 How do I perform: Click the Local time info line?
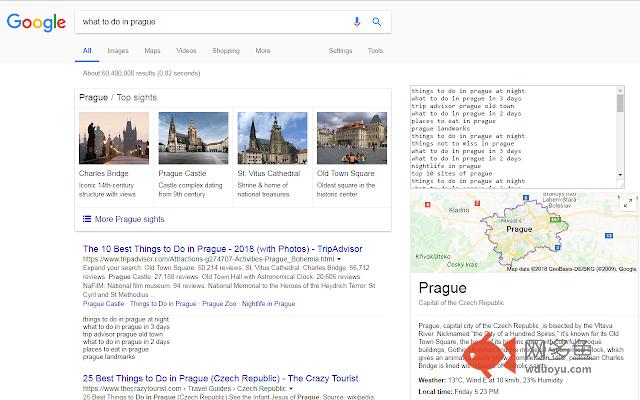(x=459, y=391)
